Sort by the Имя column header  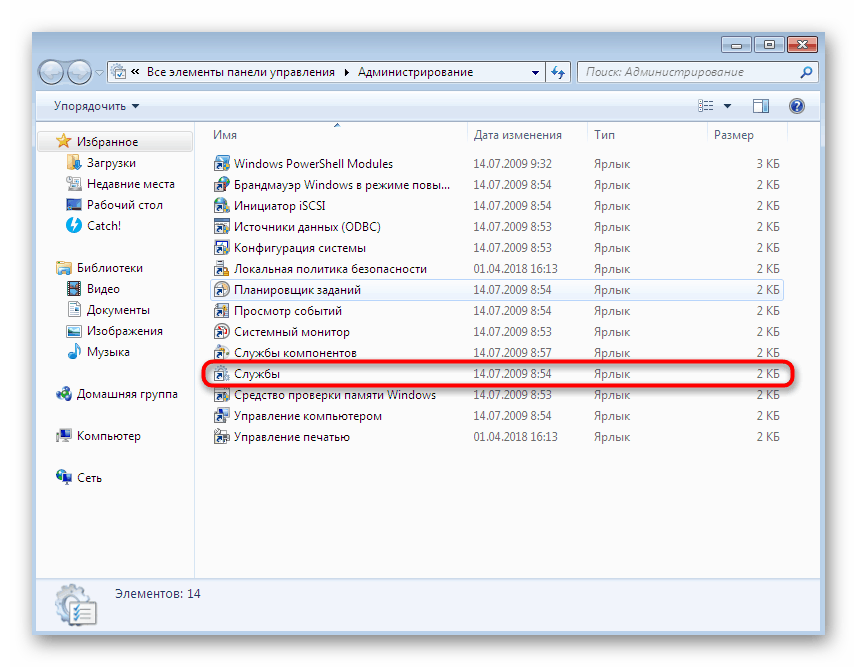coord(225,135)
